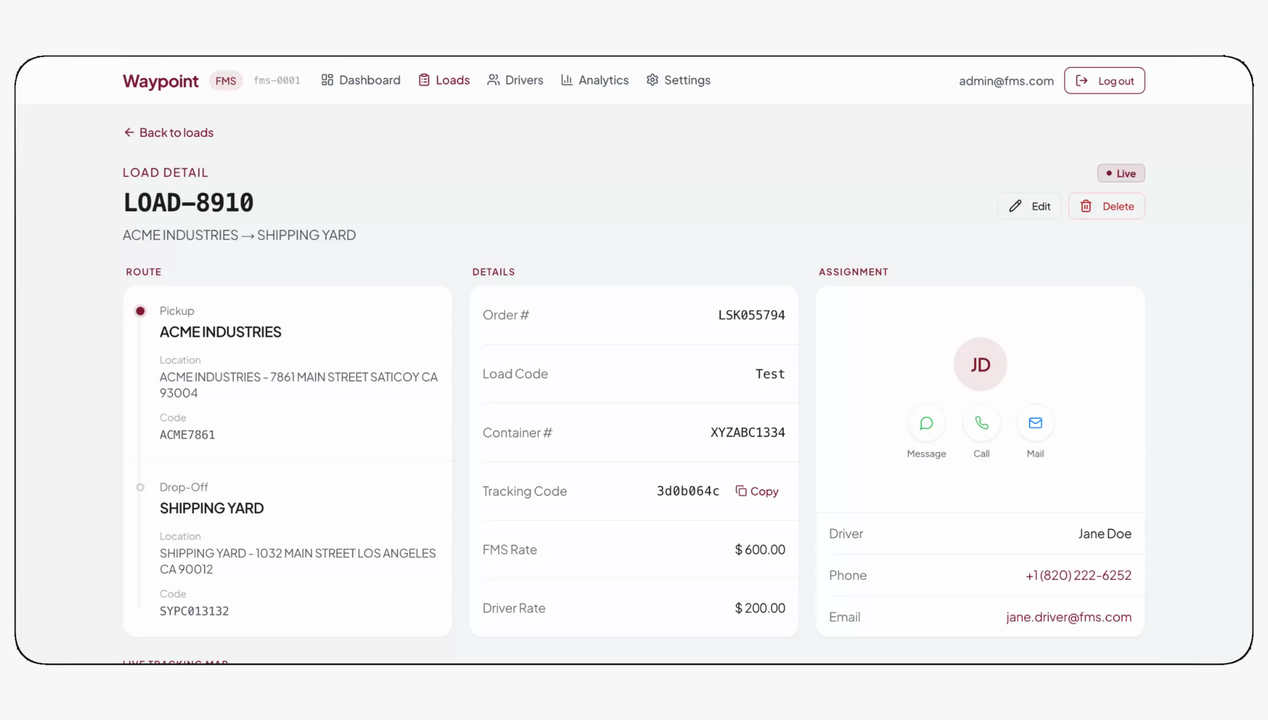Copy the tracking code
The width and height of the screenshot is (1268, 720).
(x=757, y=491)
